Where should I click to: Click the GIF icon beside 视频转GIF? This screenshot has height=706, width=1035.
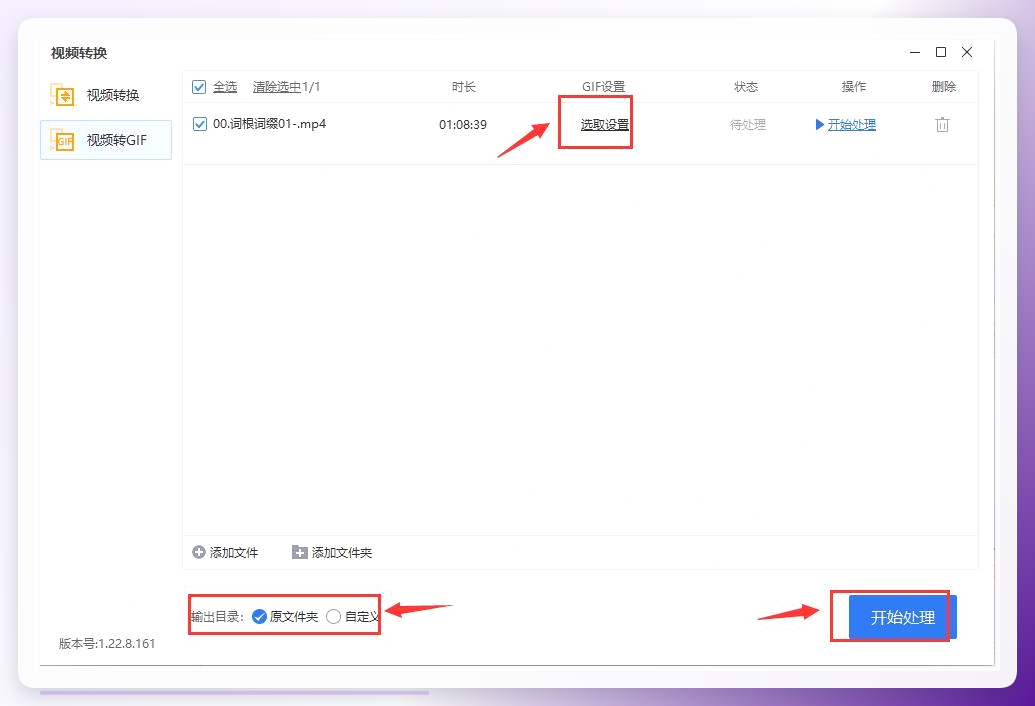click(63, 140)
